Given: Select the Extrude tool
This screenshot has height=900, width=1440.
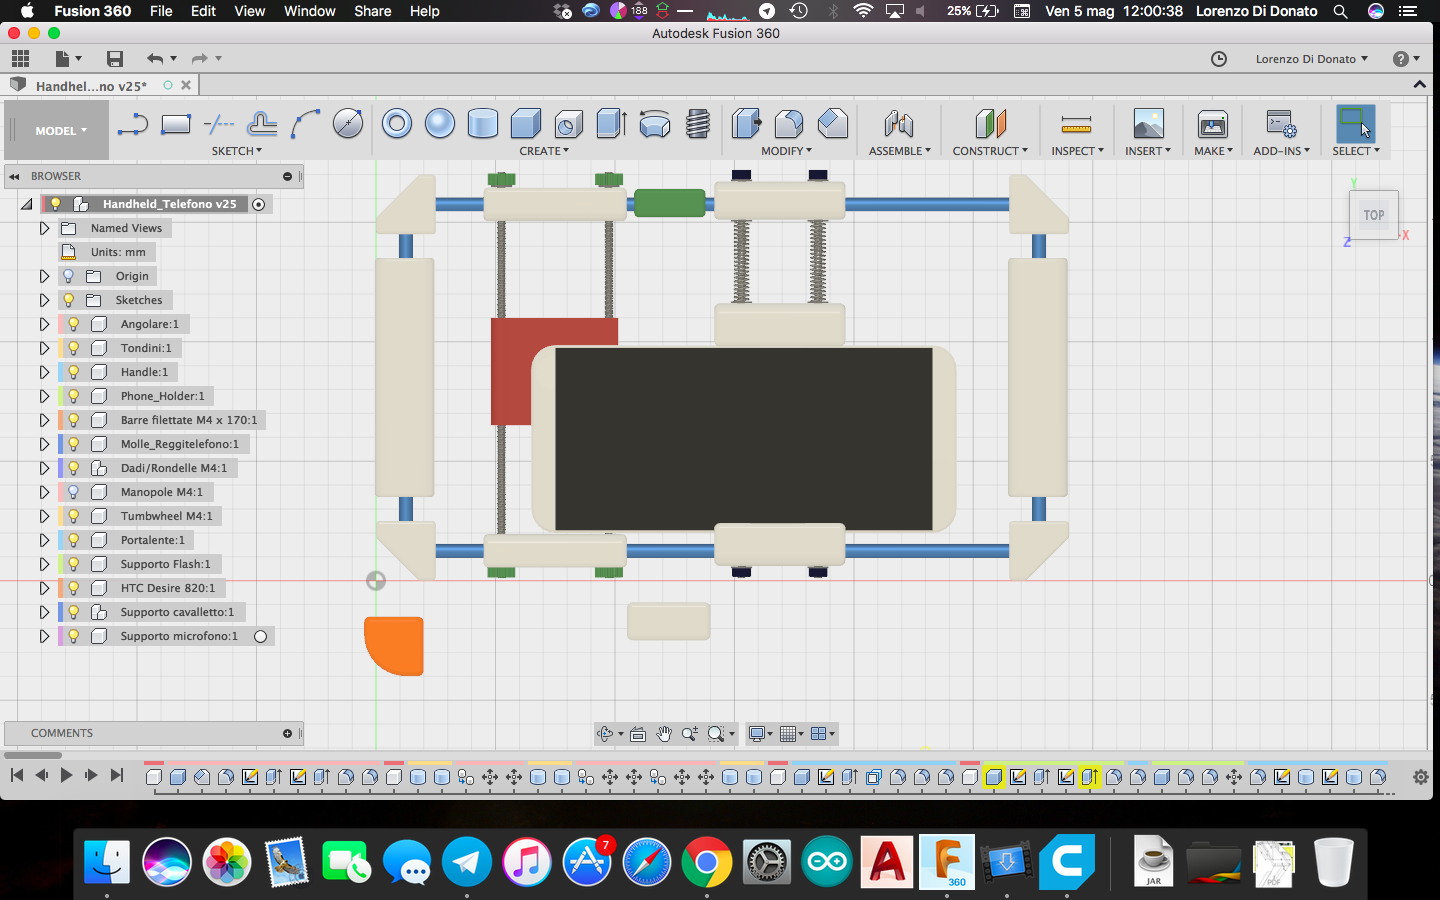Looking at the screenshot, I should pyautogui.click(x=612, y=124).
